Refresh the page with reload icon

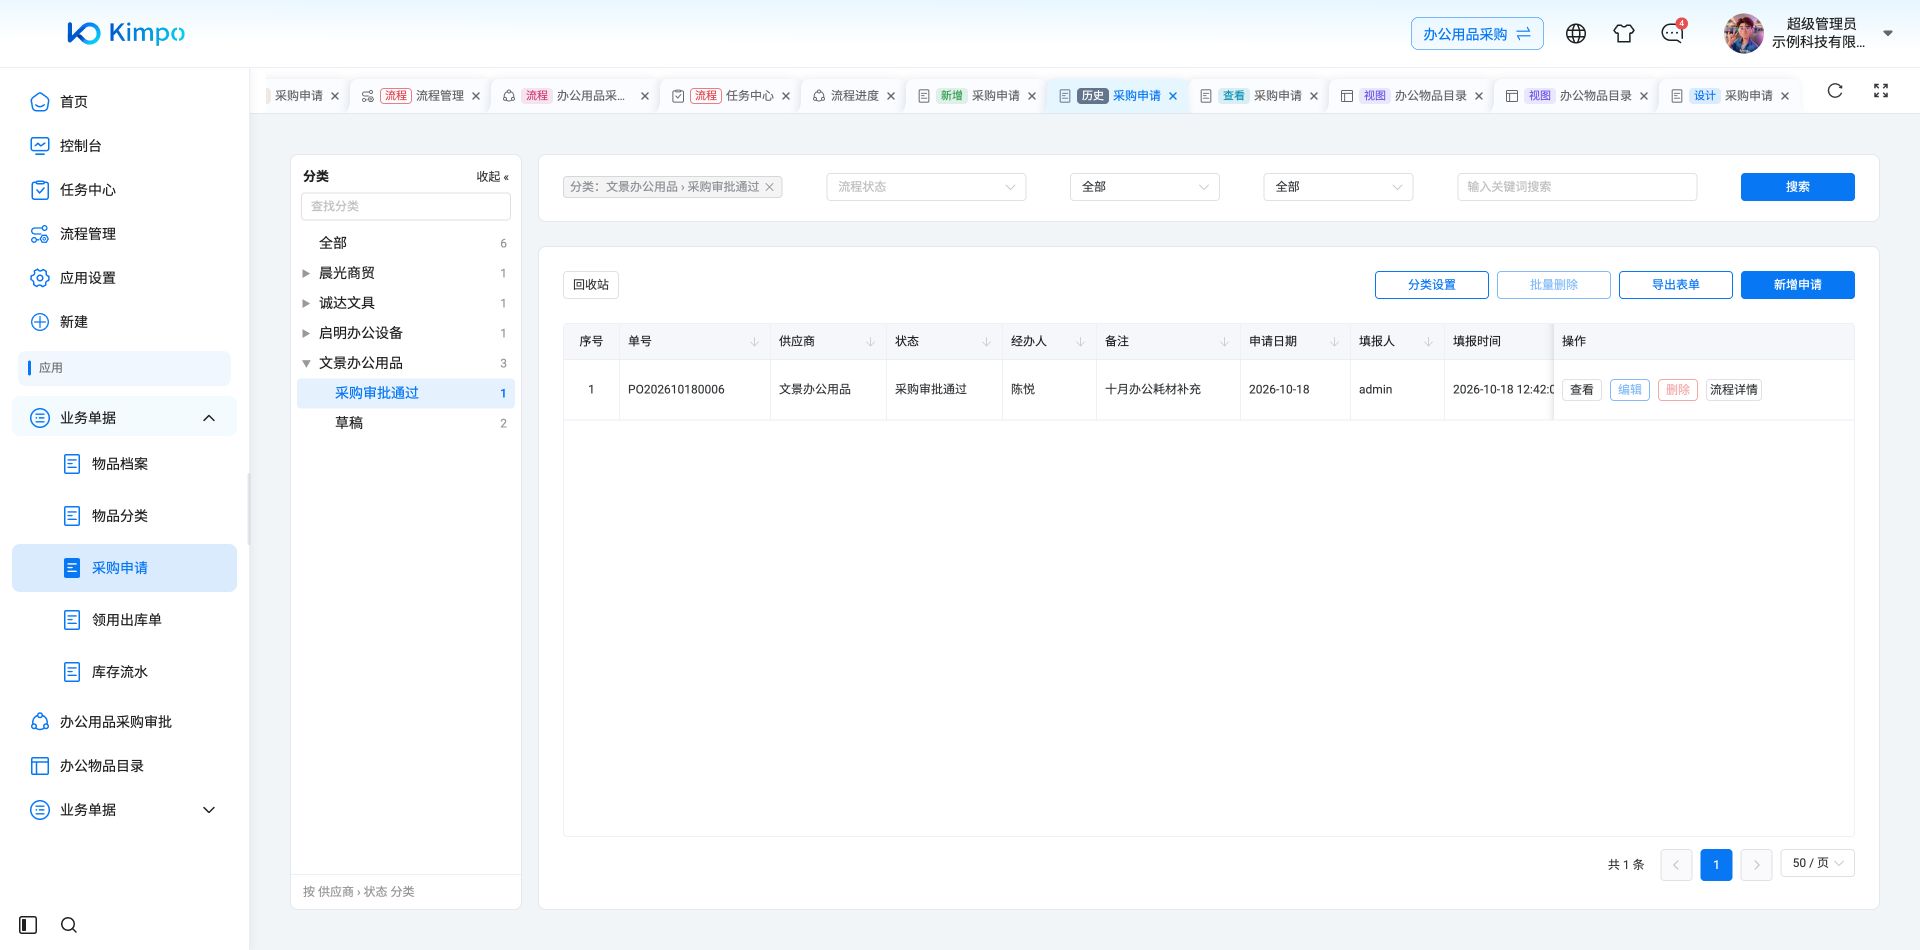(1835, 91)
